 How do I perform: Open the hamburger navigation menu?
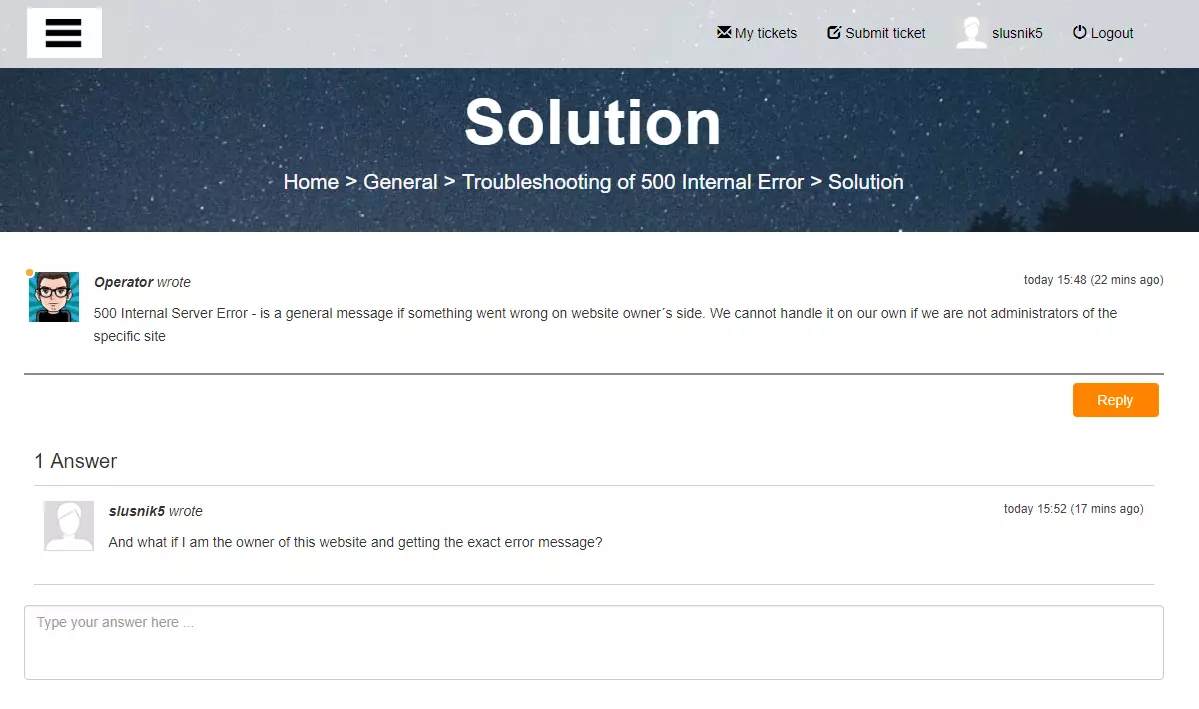pyautogui.click(x=63, y=32)
